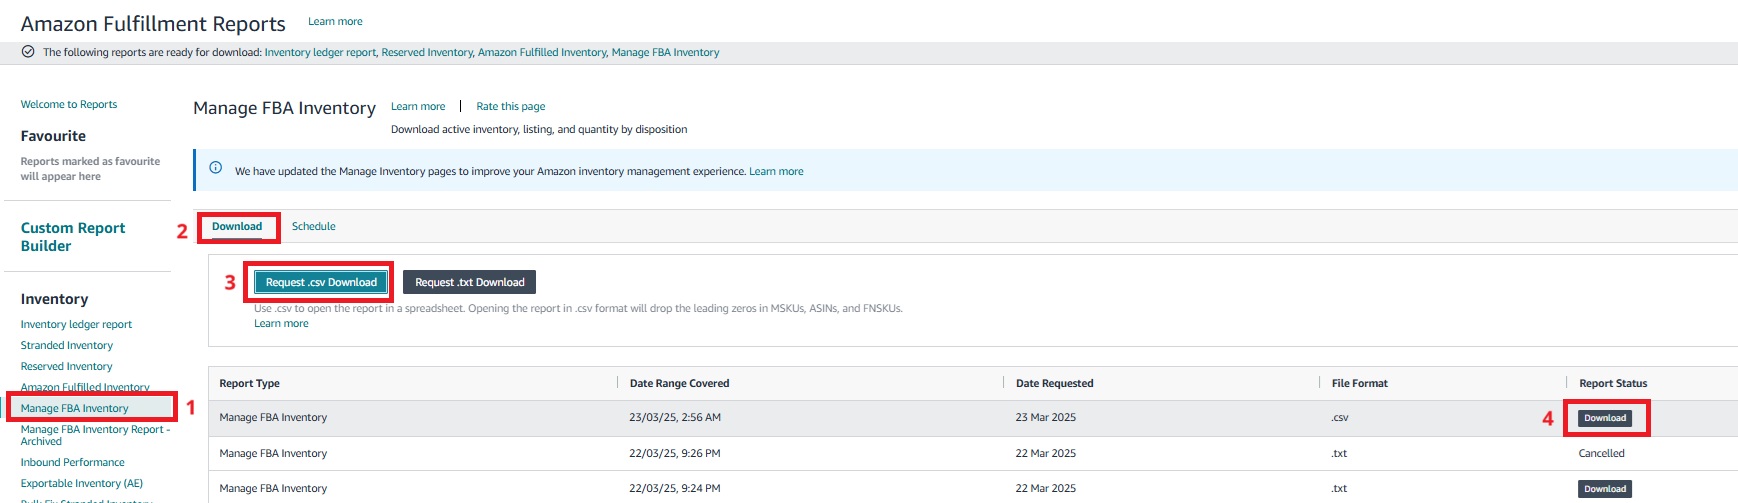
Task: Click the checkmark icon beside the reports-ready message
Action: pos(28,52)
